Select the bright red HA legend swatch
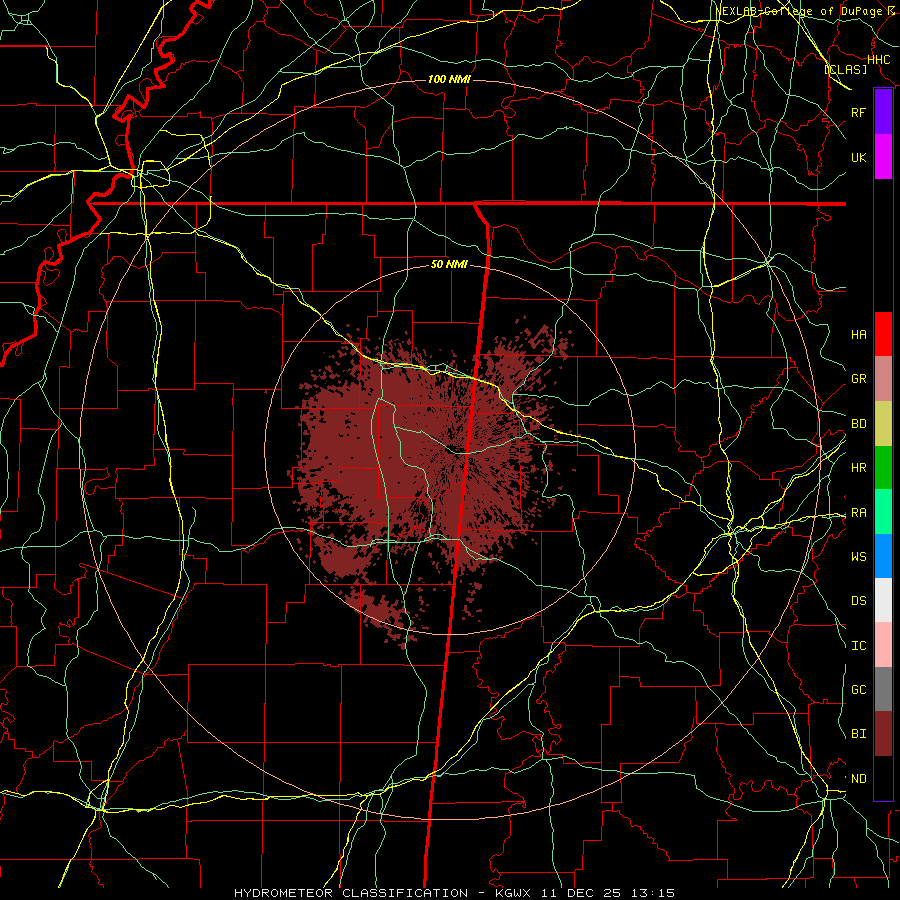Image resolution: width=900 pixels, height=900 pixels. (x=883, y=334)
